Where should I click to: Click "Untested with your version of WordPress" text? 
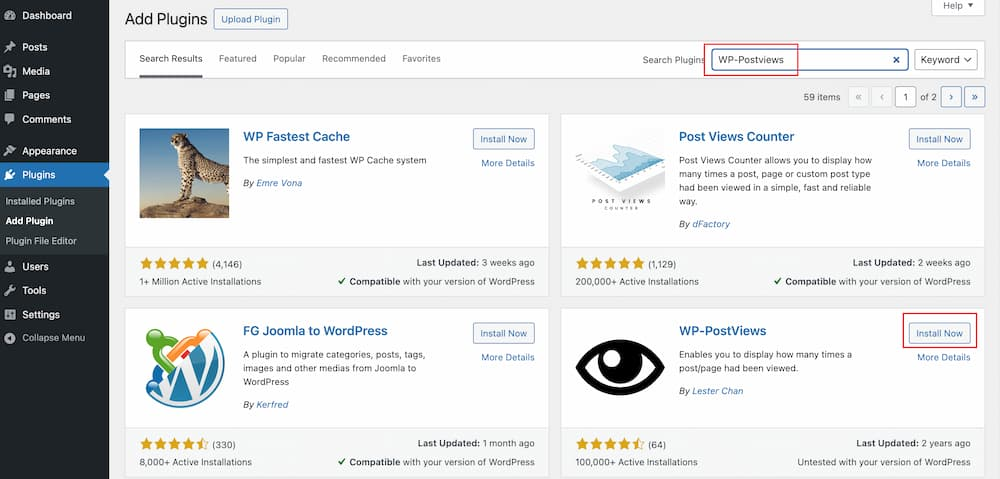pos(884,462)
